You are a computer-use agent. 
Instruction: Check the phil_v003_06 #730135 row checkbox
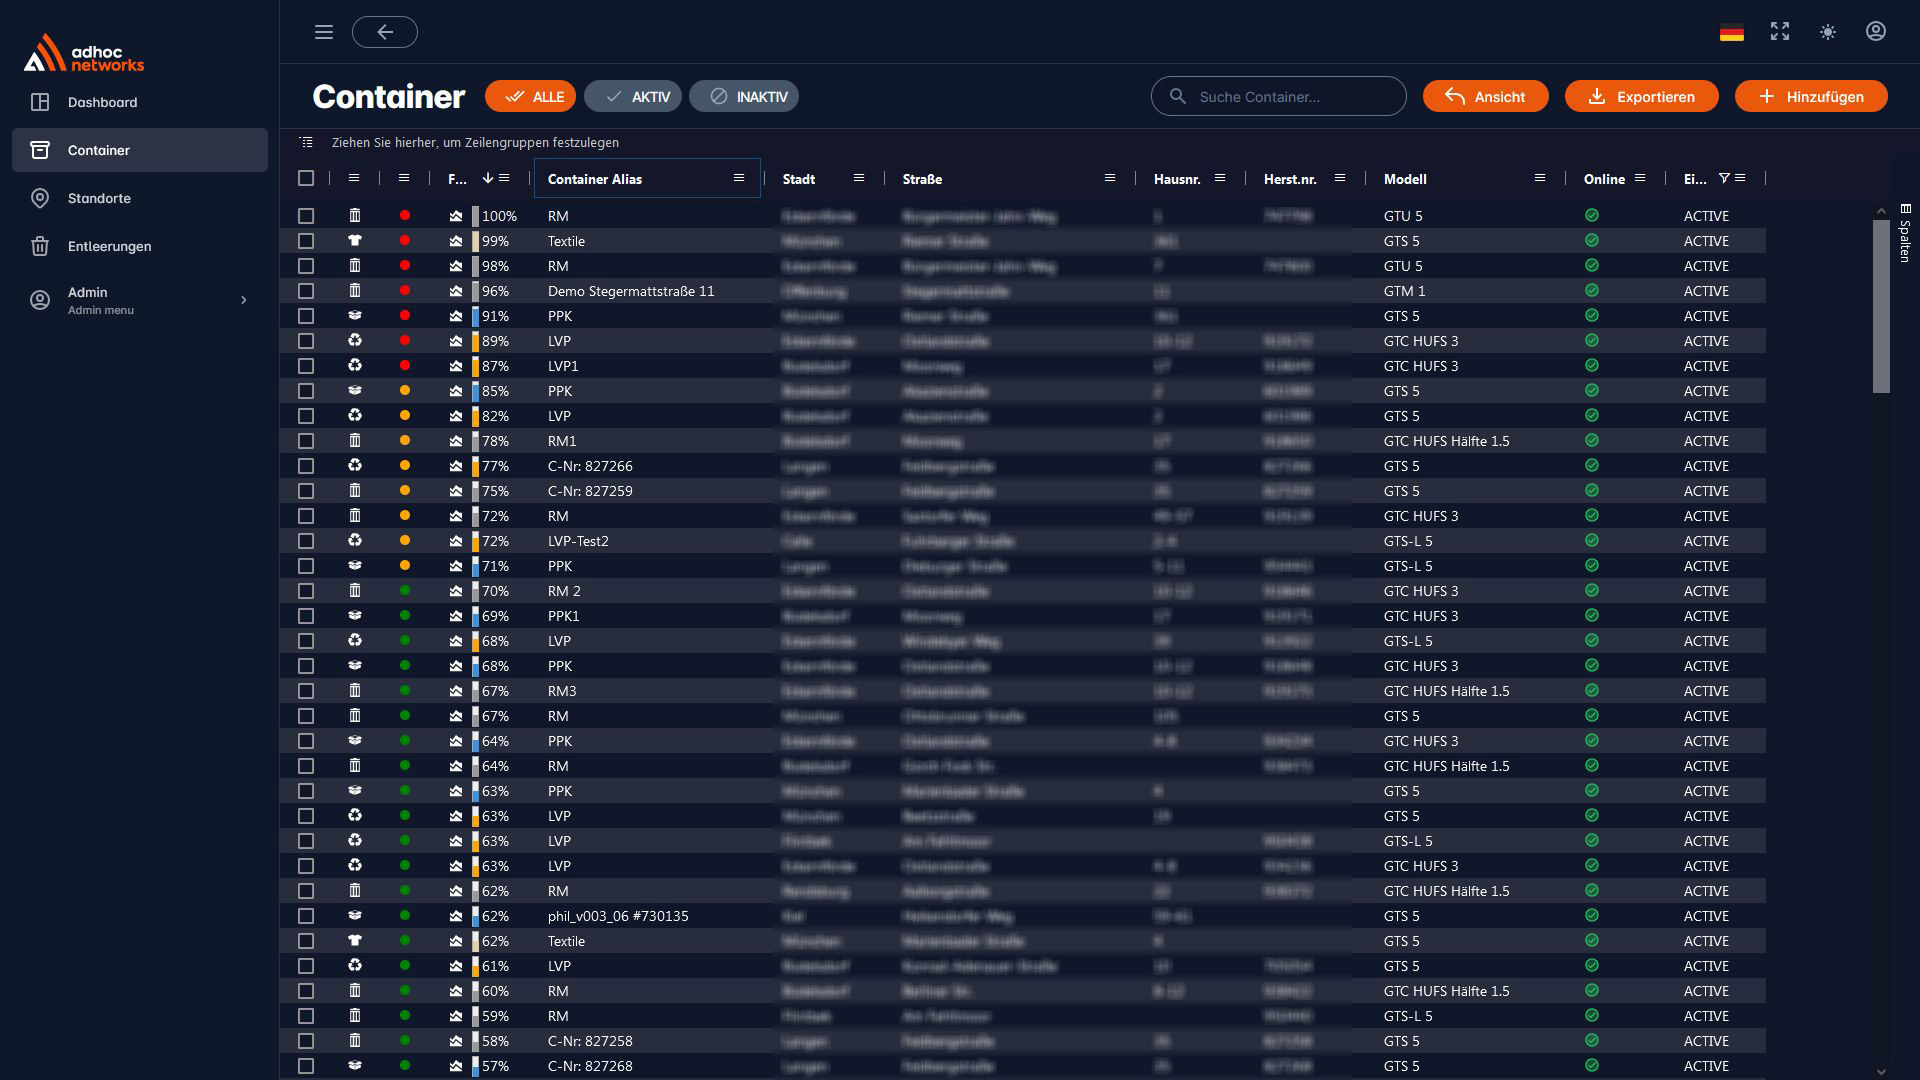click(306, 916)
